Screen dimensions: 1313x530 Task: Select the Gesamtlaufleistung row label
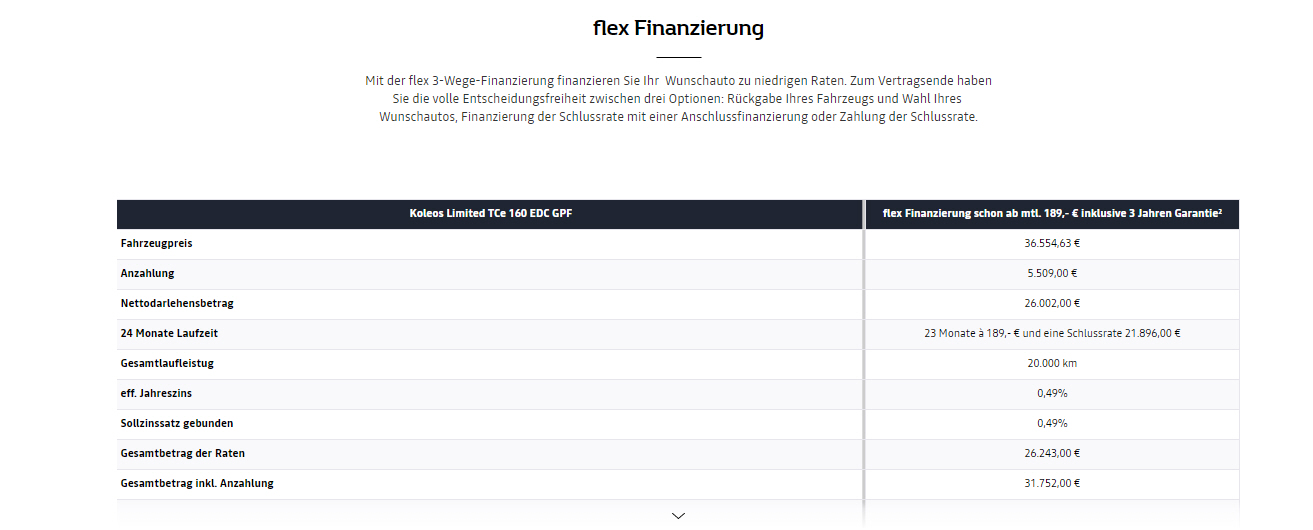coord(167,363)
